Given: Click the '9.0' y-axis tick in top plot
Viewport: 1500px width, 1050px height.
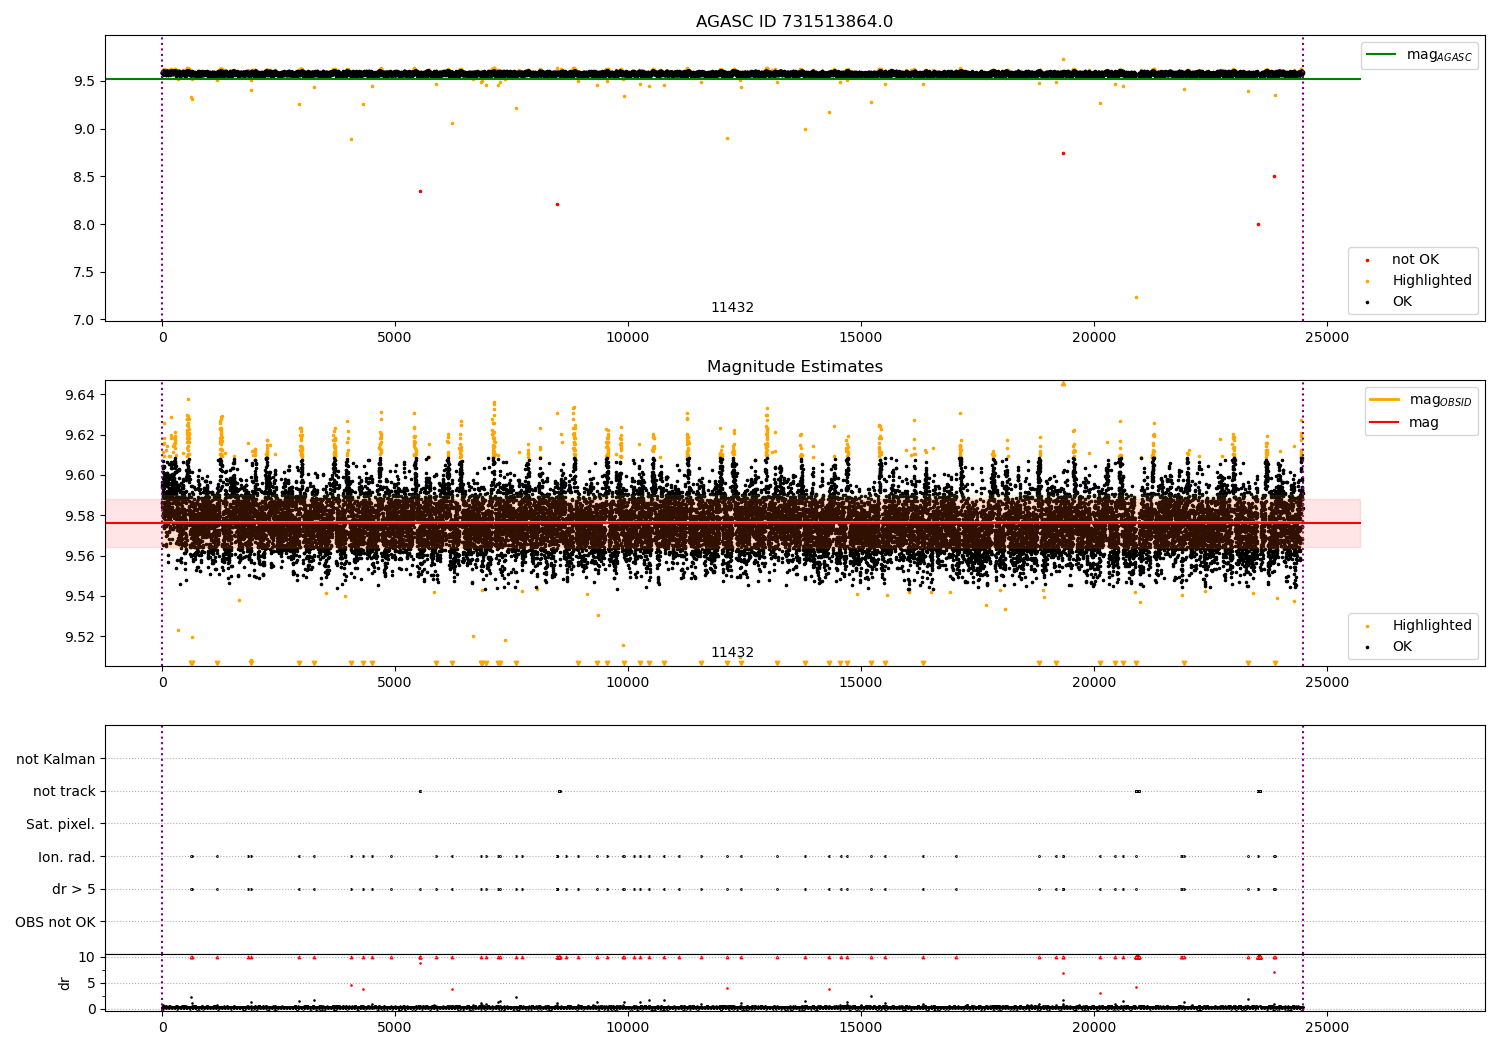Looking at the screenshot, I should click(x=85, y=129).
